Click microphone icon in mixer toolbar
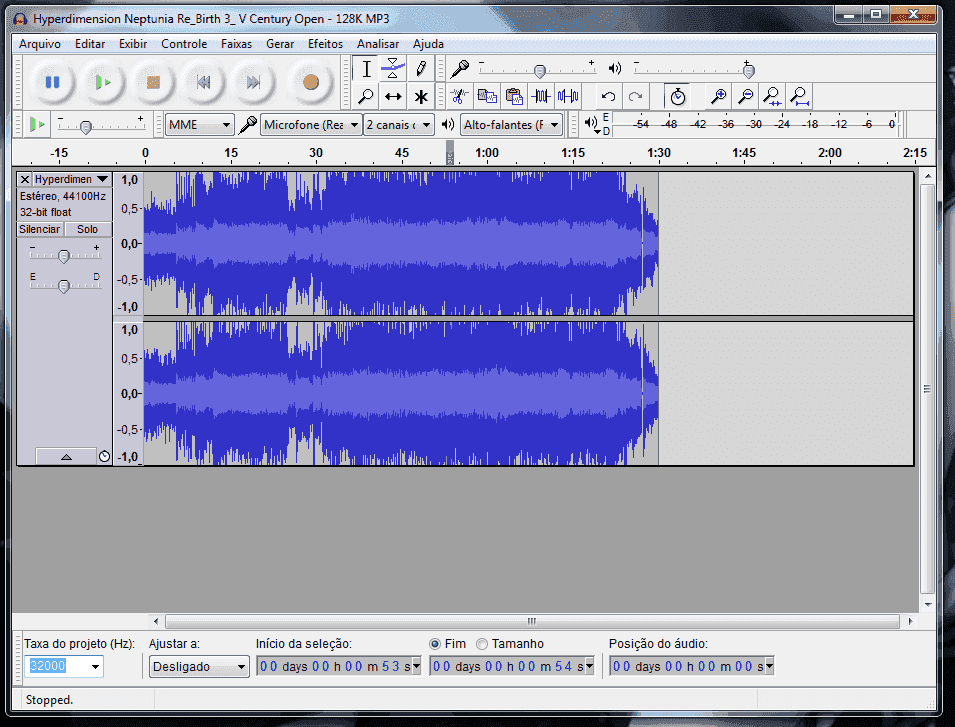The image size is (955, 727). click(x=460, y=69)
